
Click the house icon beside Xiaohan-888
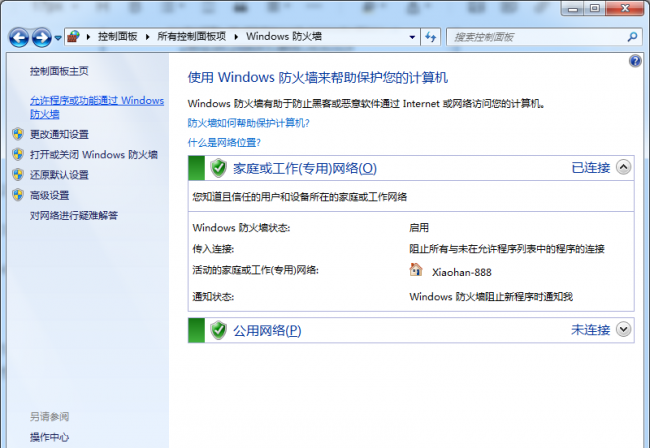pyautogui.click(x=416, y=270)
